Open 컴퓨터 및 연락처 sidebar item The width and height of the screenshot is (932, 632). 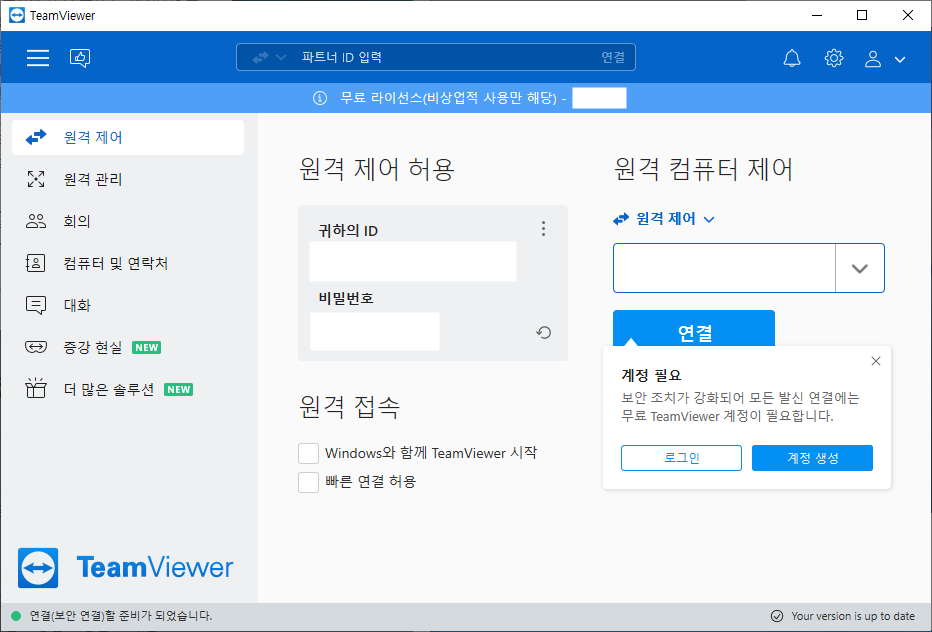click(128, 263)
